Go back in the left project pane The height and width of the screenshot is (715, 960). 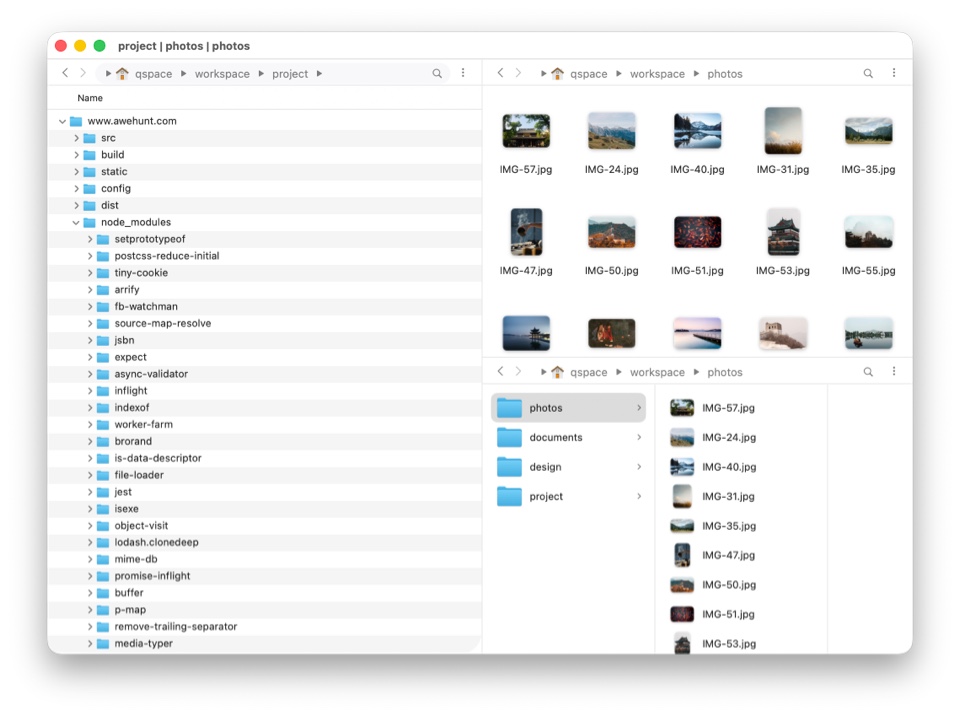pos(65,74)
